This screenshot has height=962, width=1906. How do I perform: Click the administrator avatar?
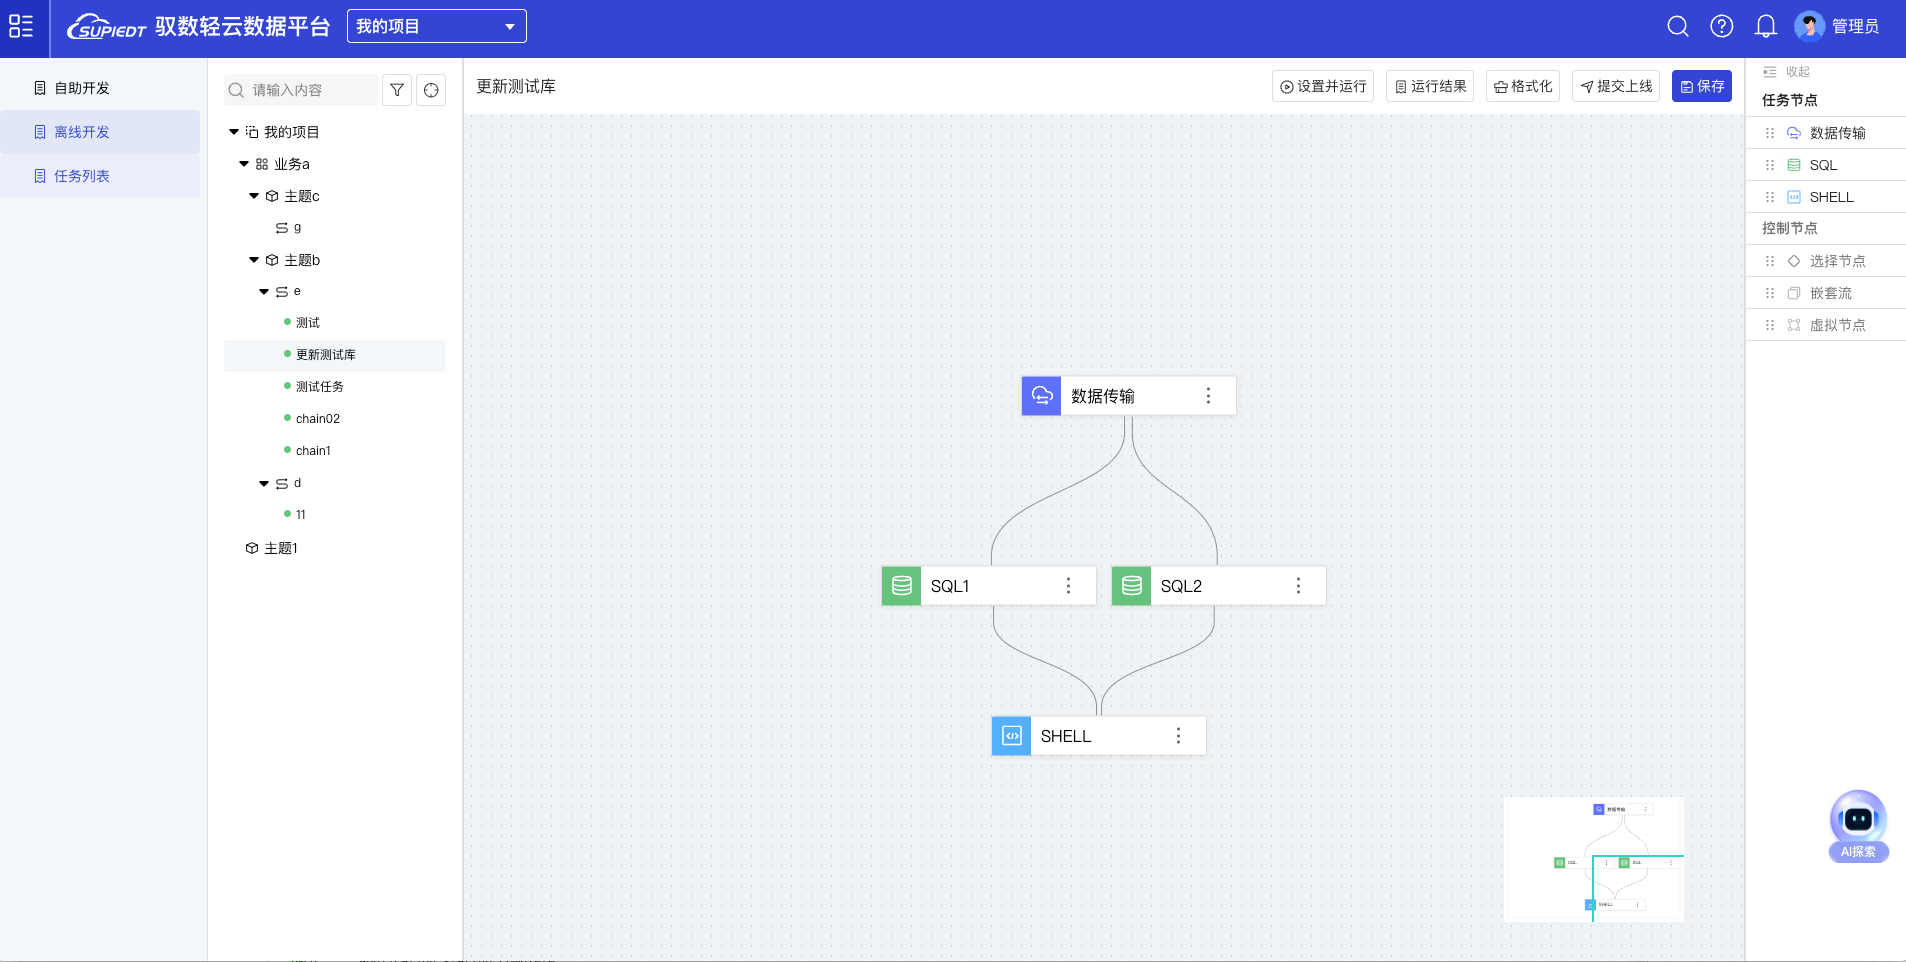click(x=1809, y=26)
